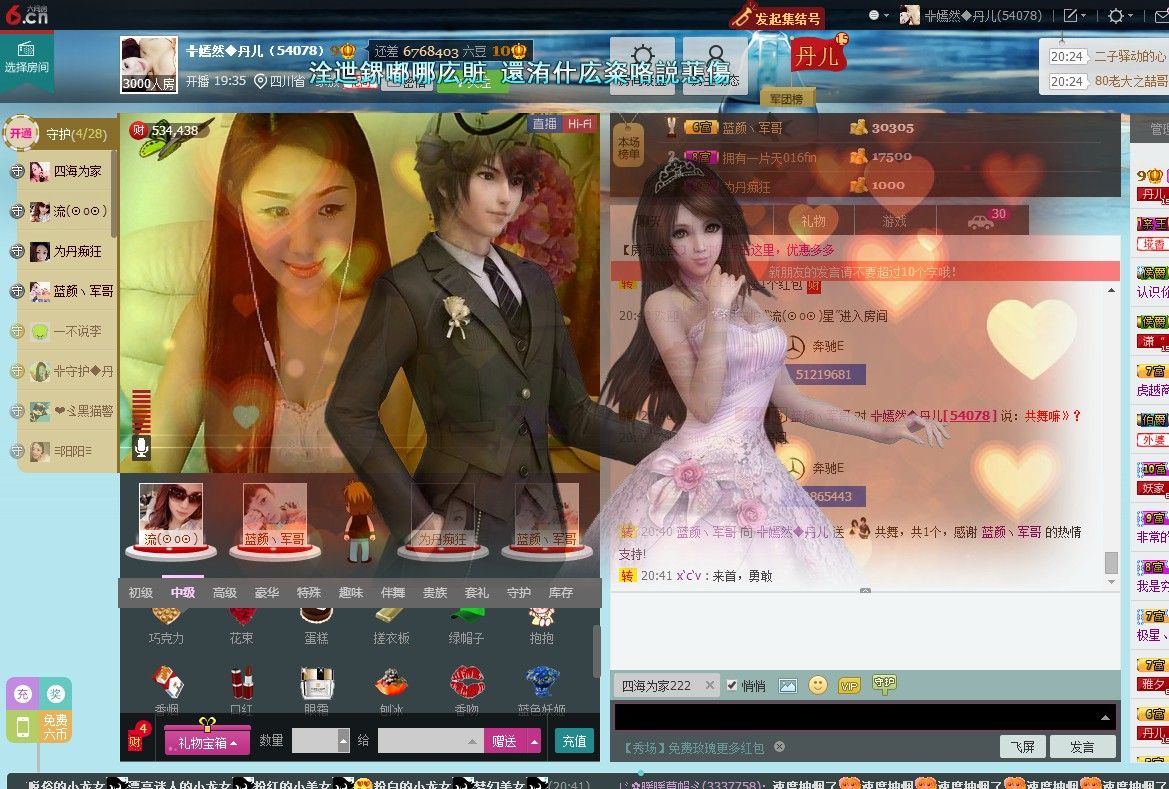Screen dimensions: 1169x789
Task: Select the 绿帽子 green hat gift
Action: pos(467,628)
